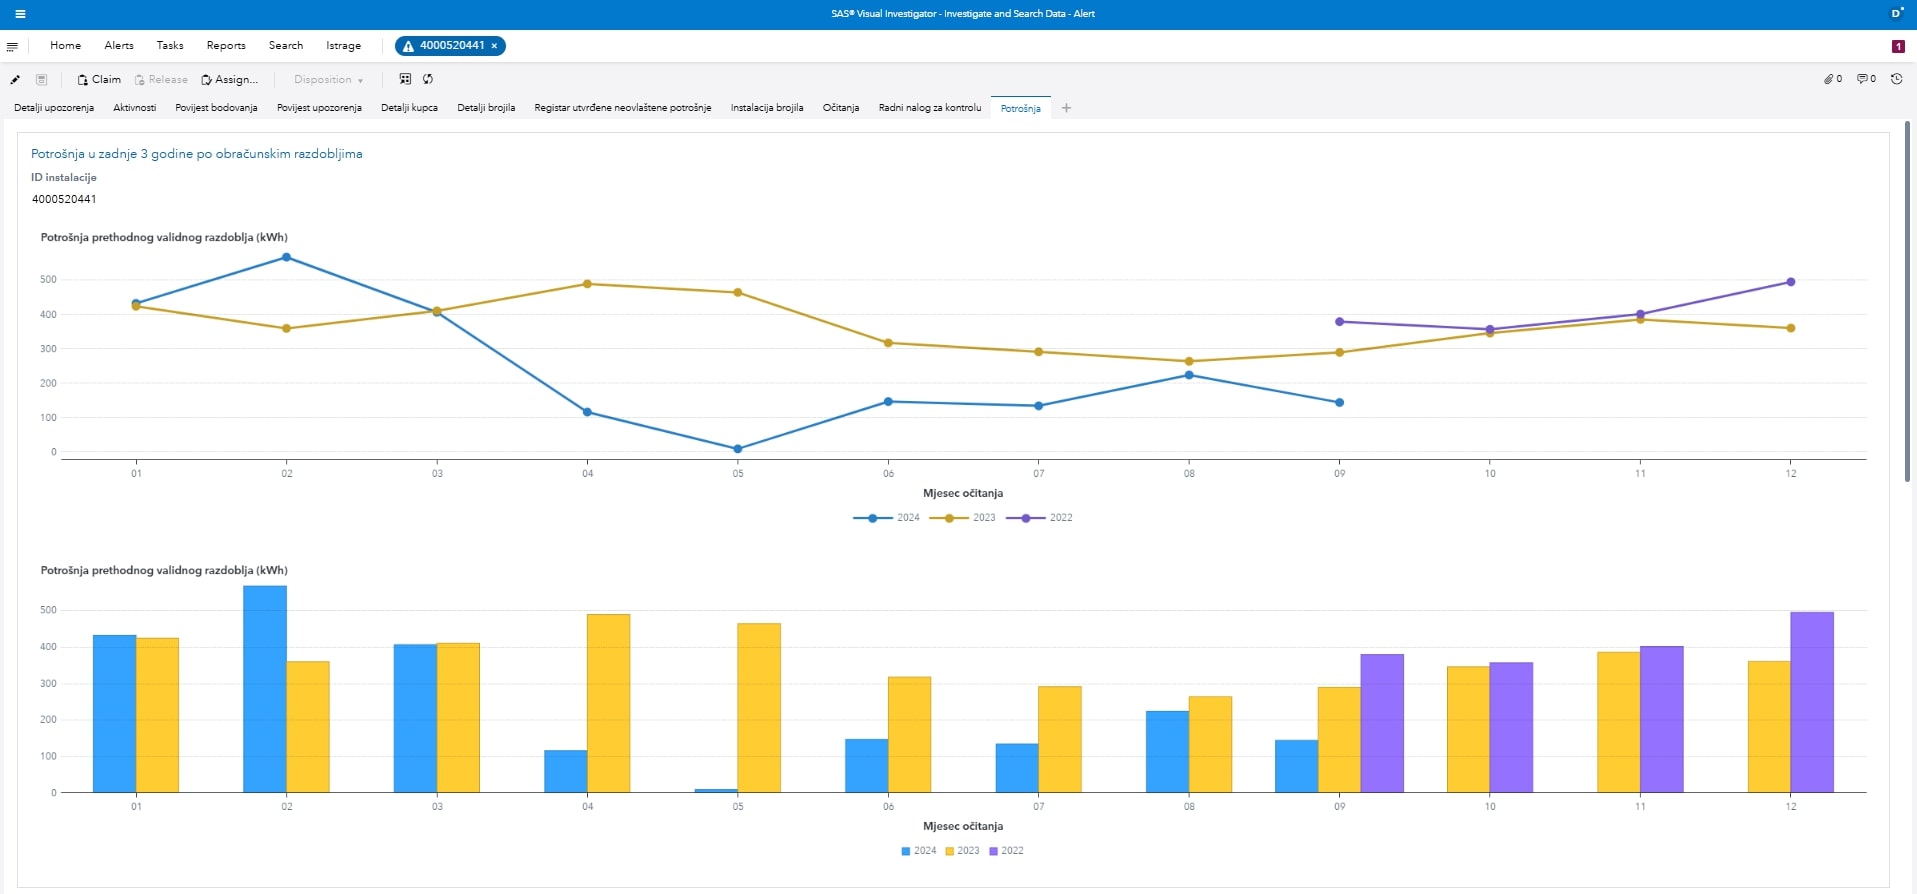The width and height of the screenshot is (1917, 894).
Task: Click the blue 2024 bar swatch in legend
Action: tap(906, 851)
